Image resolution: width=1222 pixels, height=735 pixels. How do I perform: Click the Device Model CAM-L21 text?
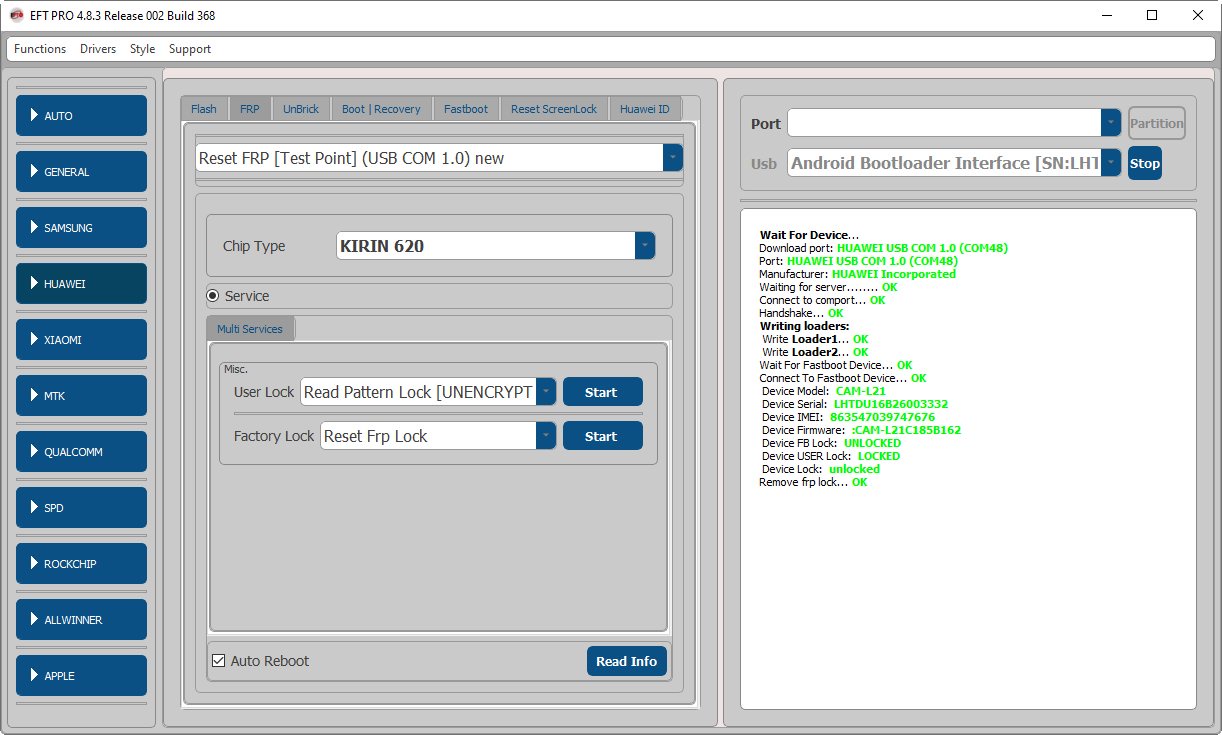(x=861, y=391)
